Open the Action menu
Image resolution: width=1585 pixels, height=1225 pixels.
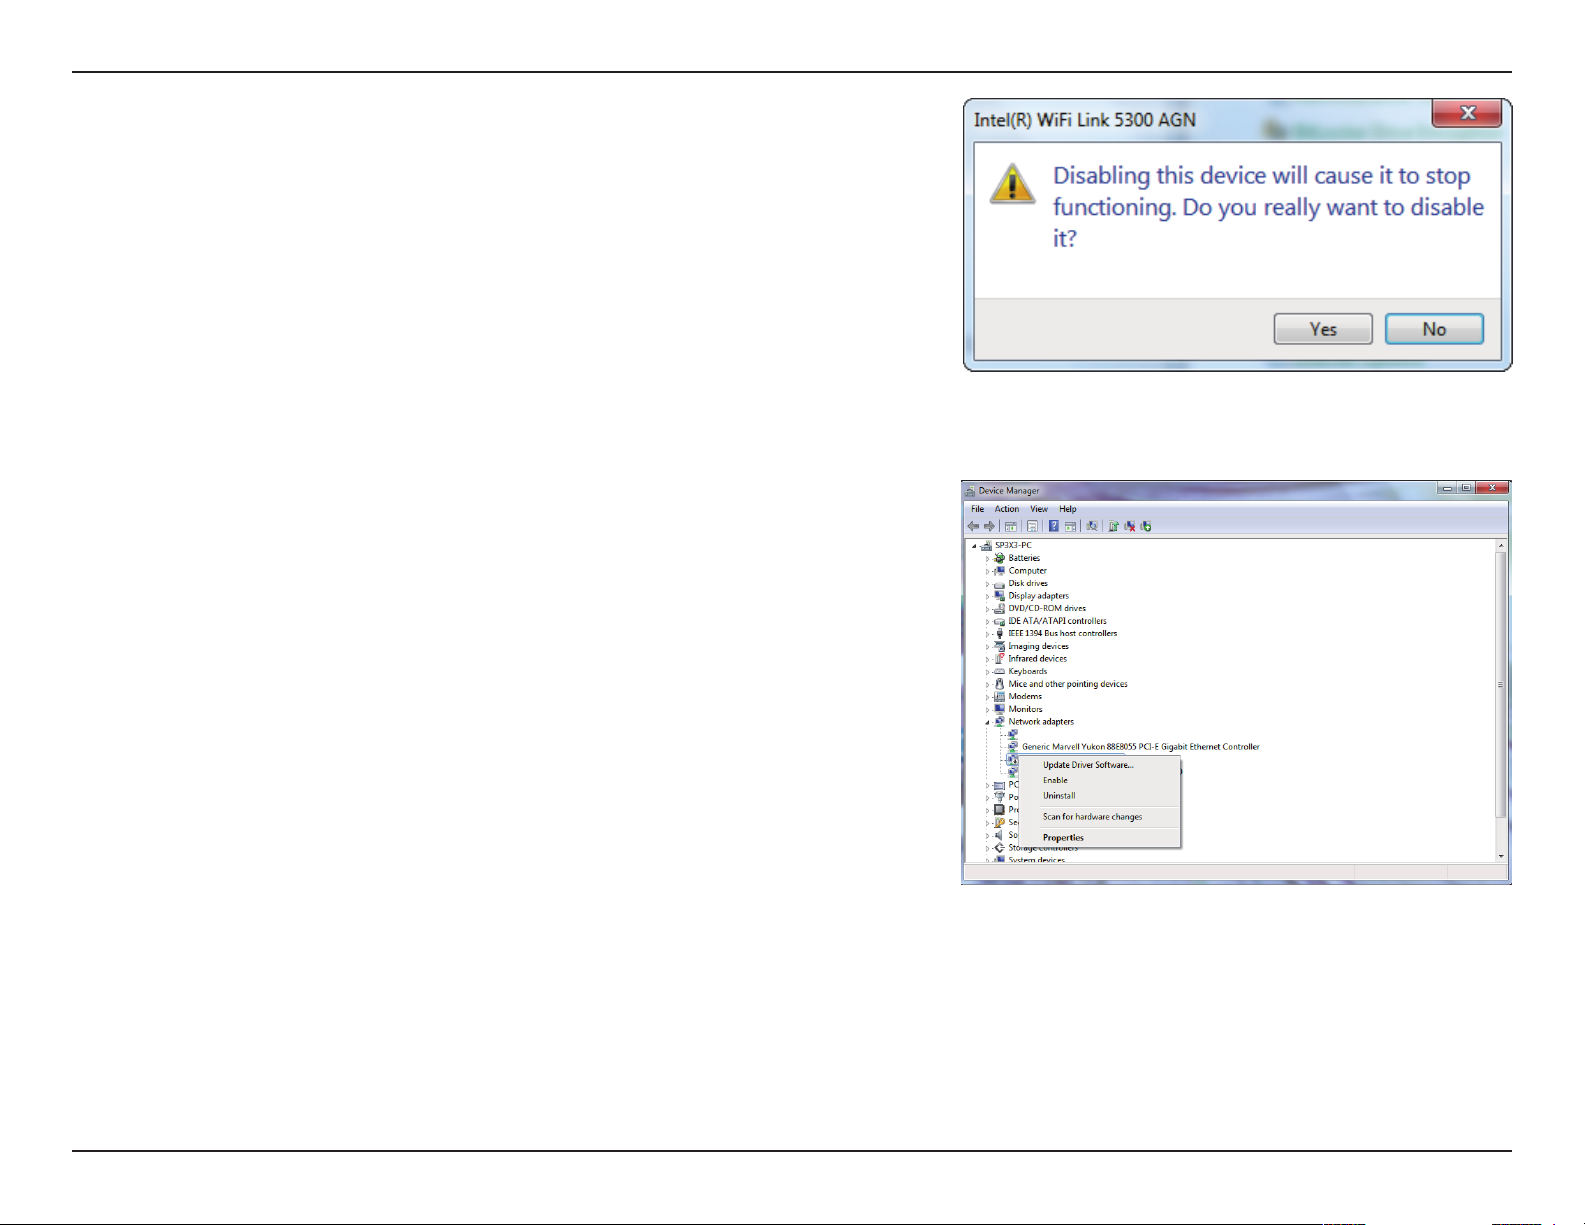coord(1007,509)
